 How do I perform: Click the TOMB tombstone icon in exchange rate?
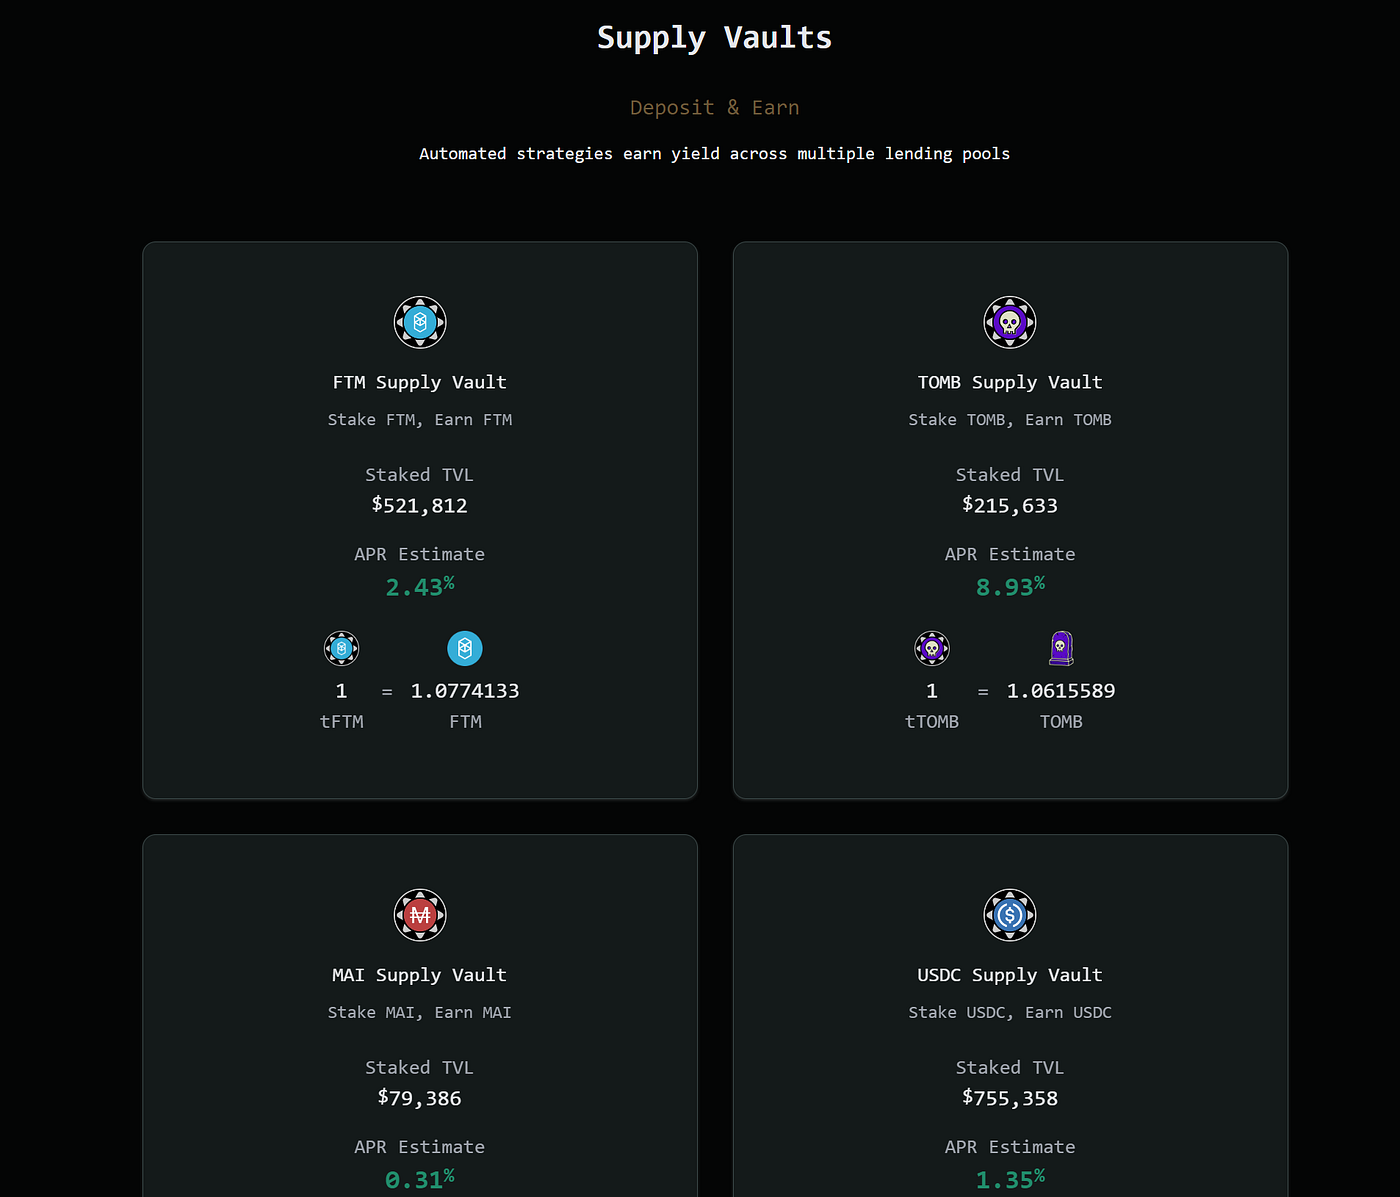pos(1061,648)
